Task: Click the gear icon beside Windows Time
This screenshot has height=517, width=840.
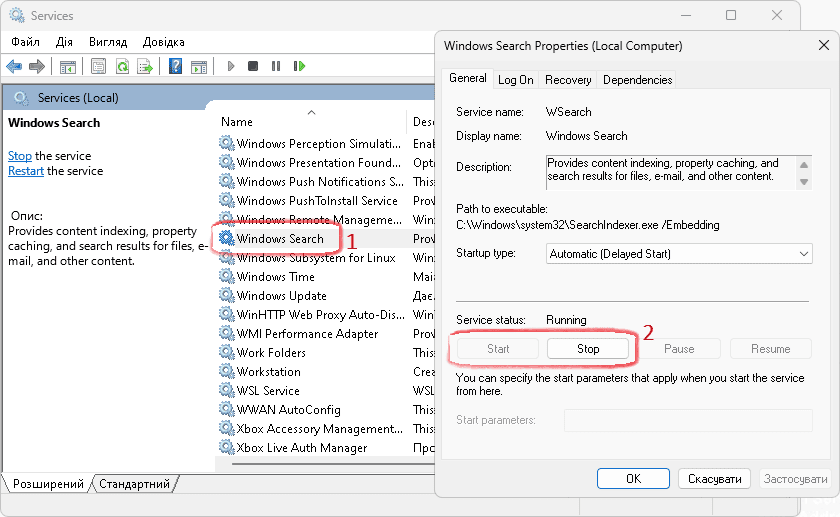Action: tap(227, 276)
